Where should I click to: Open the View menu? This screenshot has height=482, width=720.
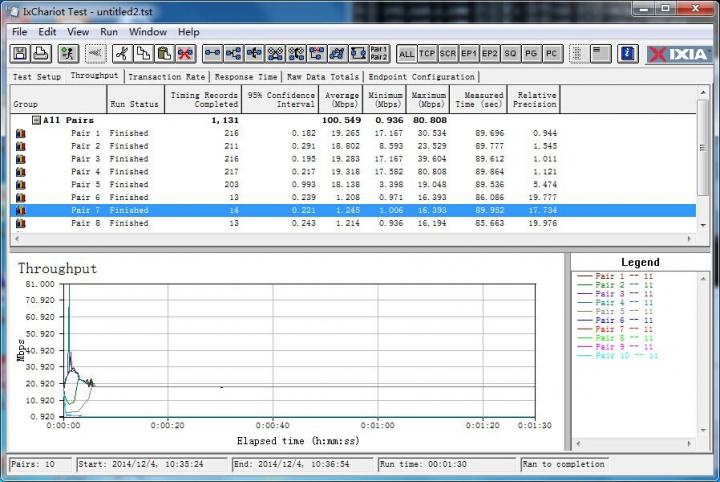[78, 32]
